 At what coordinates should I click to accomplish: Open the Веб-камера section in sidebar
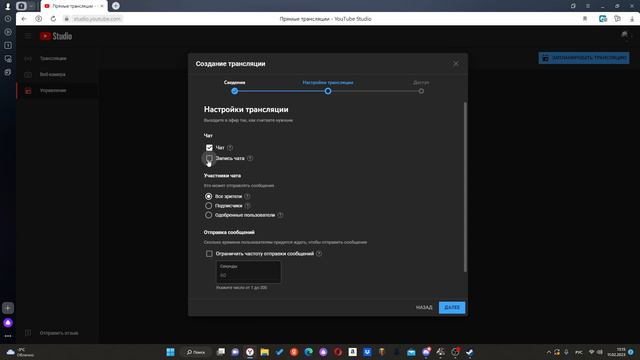coord(57,74)
